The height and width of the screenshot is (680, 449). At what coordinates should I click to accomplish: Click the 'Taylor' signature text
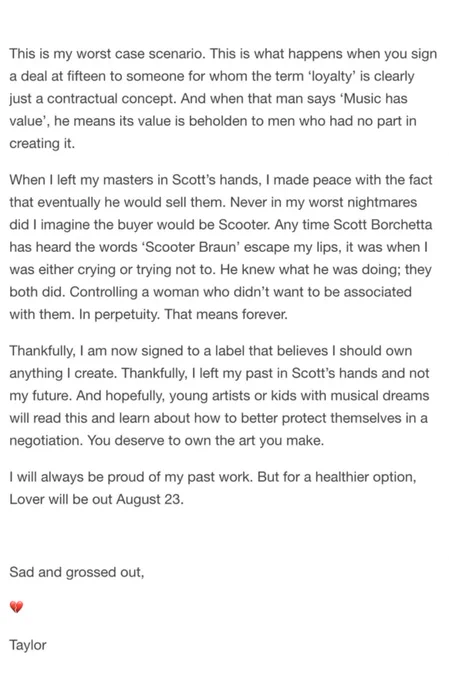28,645
